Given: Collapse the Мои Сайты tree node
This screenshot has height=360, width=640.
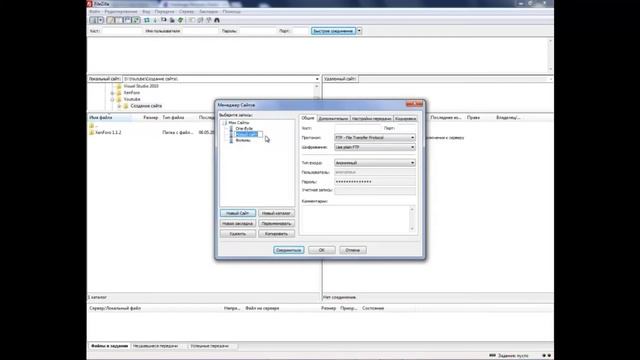Looking at the screenshot, I should [x=224, y=123].
